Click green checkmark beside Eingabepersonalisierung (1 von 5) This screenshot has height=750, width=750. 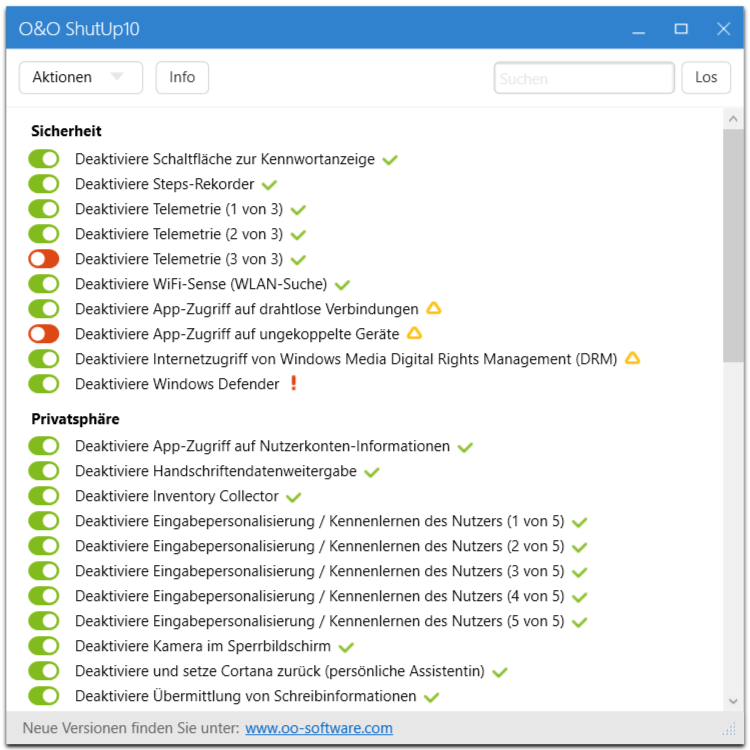coord(579,522)
